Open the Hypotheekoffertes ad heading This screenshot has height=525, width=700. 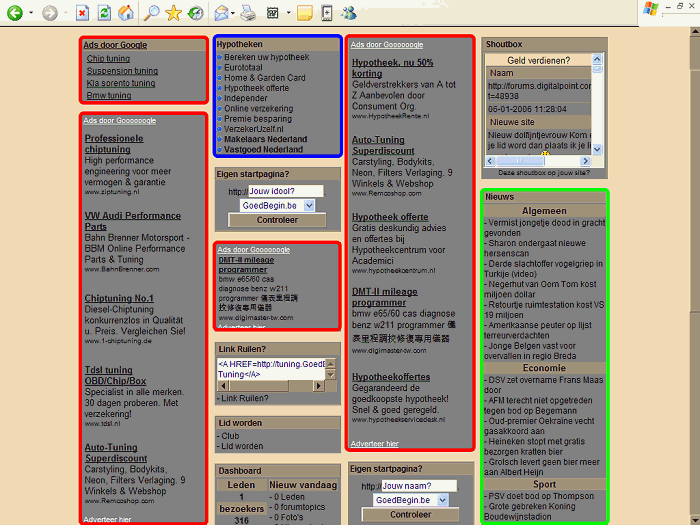391,377
